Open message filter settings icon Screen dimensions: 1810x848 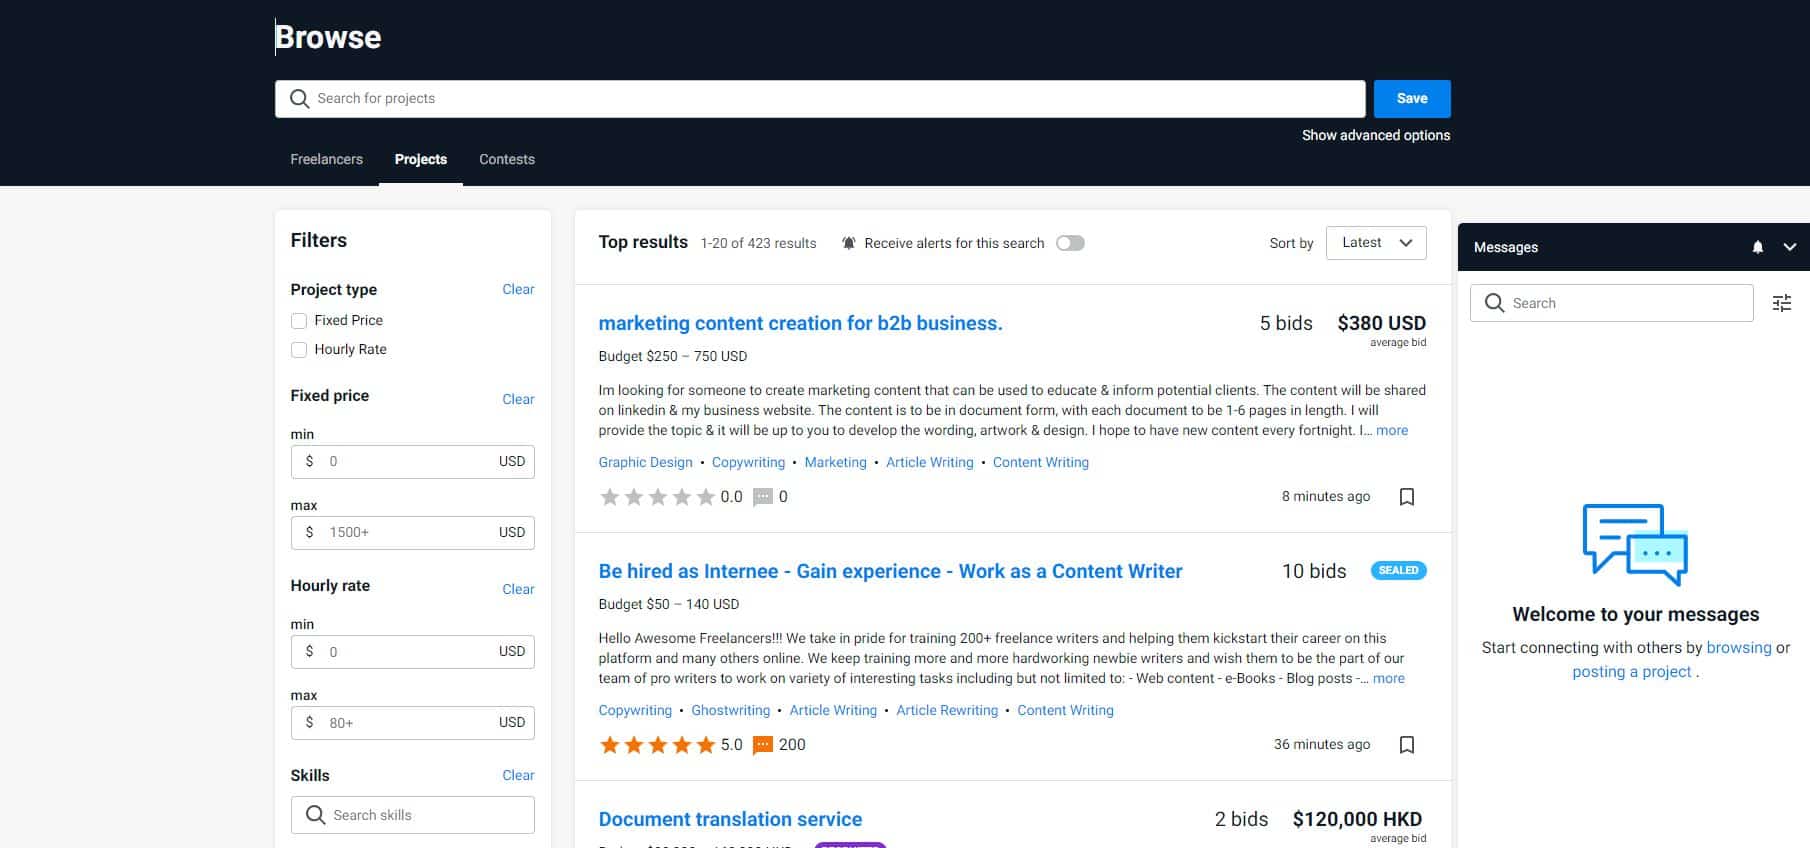pos(1782,303)
